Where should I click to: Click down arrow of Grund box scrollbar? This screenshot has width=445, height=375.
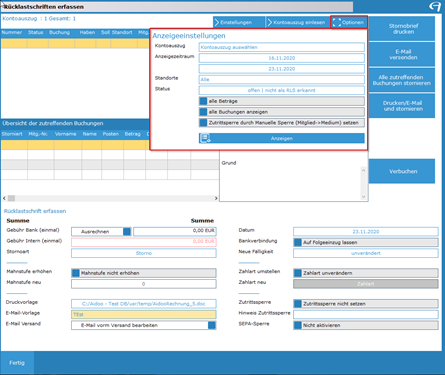coord(363,197)
